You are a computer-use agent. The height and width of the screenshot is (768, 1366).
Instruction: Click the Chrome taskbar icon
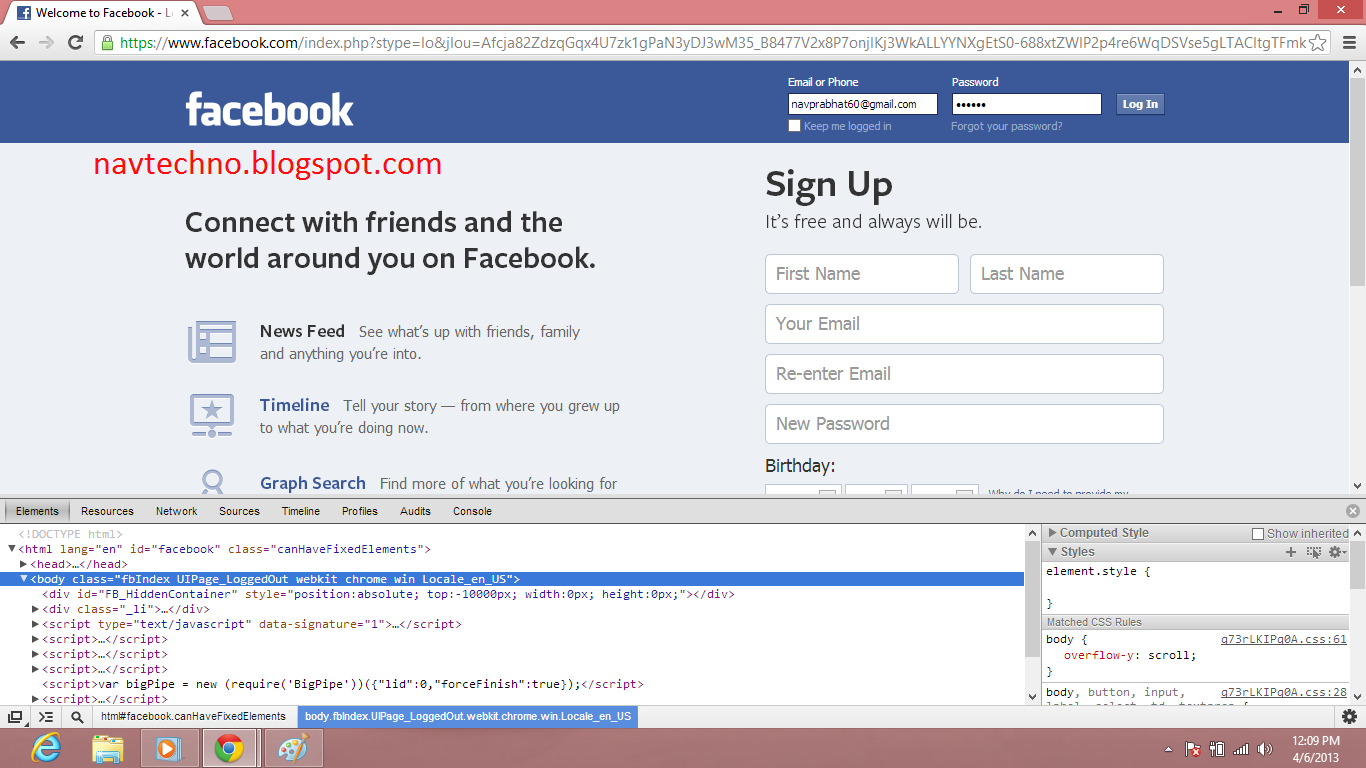229,748
